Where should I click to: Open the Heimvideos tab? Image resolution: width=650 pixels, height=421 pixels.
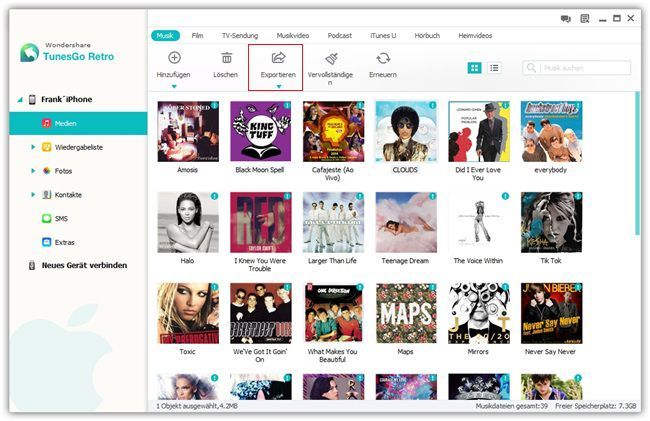coord(475,36)
